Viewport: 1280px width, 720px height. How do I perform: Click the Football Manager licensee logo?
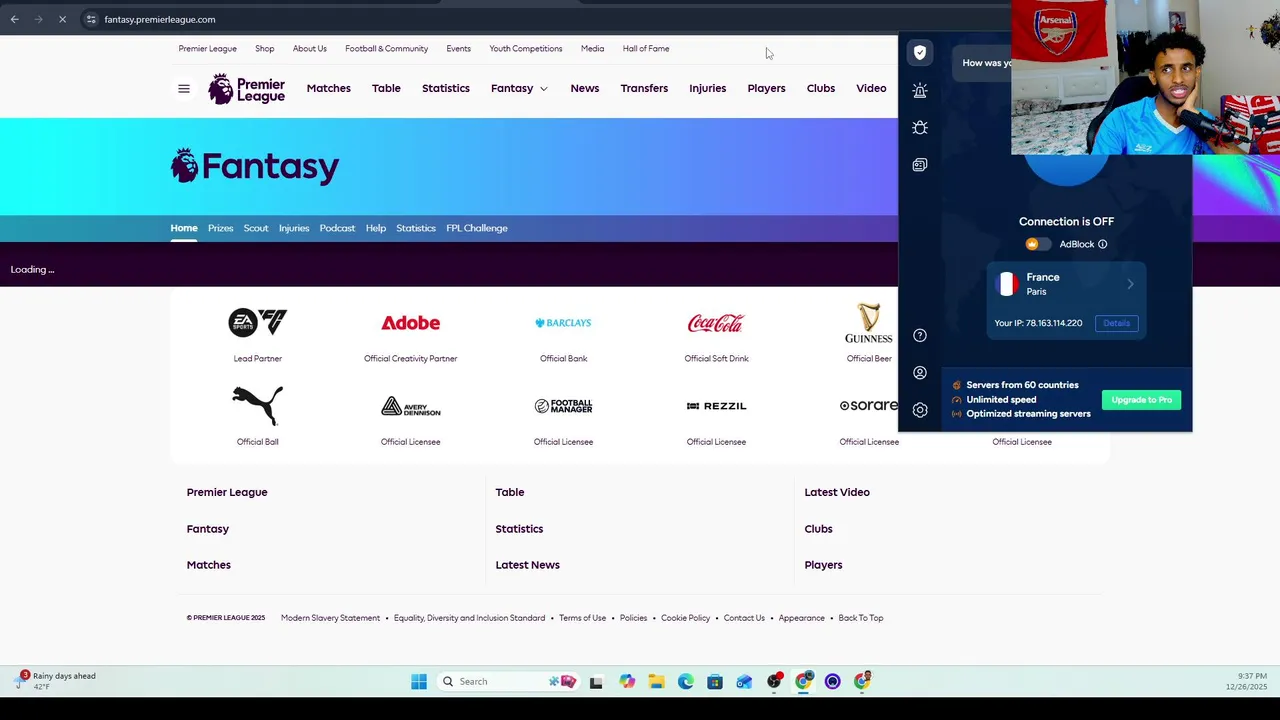(x=563, y=406)
